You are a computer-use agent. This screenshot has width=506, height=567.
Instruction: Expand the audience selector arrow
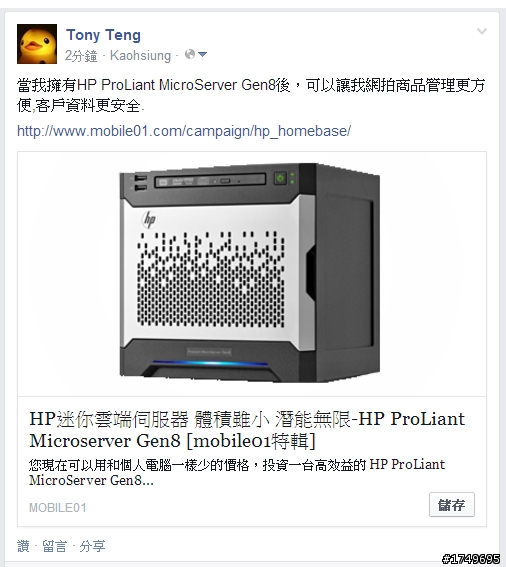(x=203, y=55)
